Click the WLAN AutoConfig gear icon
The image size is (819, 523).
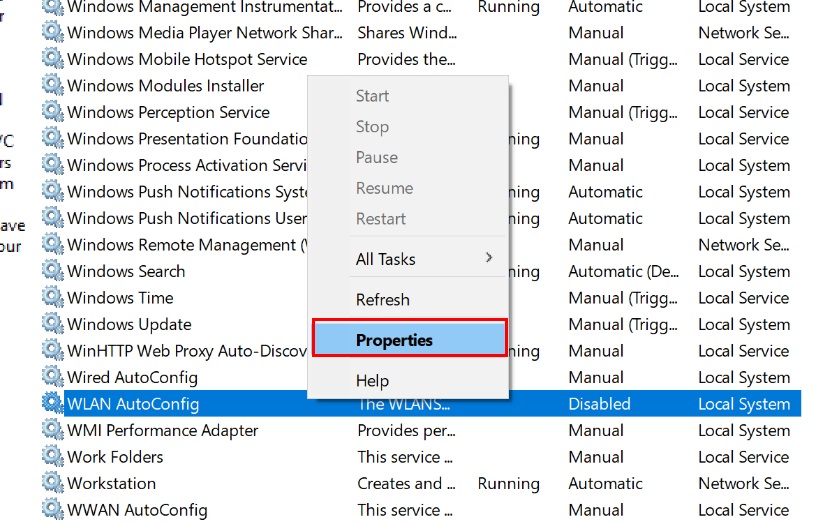coord(52,404)
